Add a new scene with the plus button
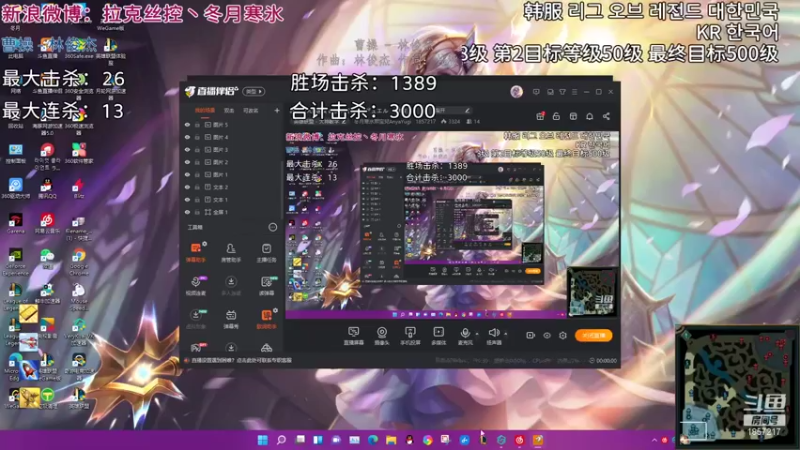 click(x=277, y=110)
